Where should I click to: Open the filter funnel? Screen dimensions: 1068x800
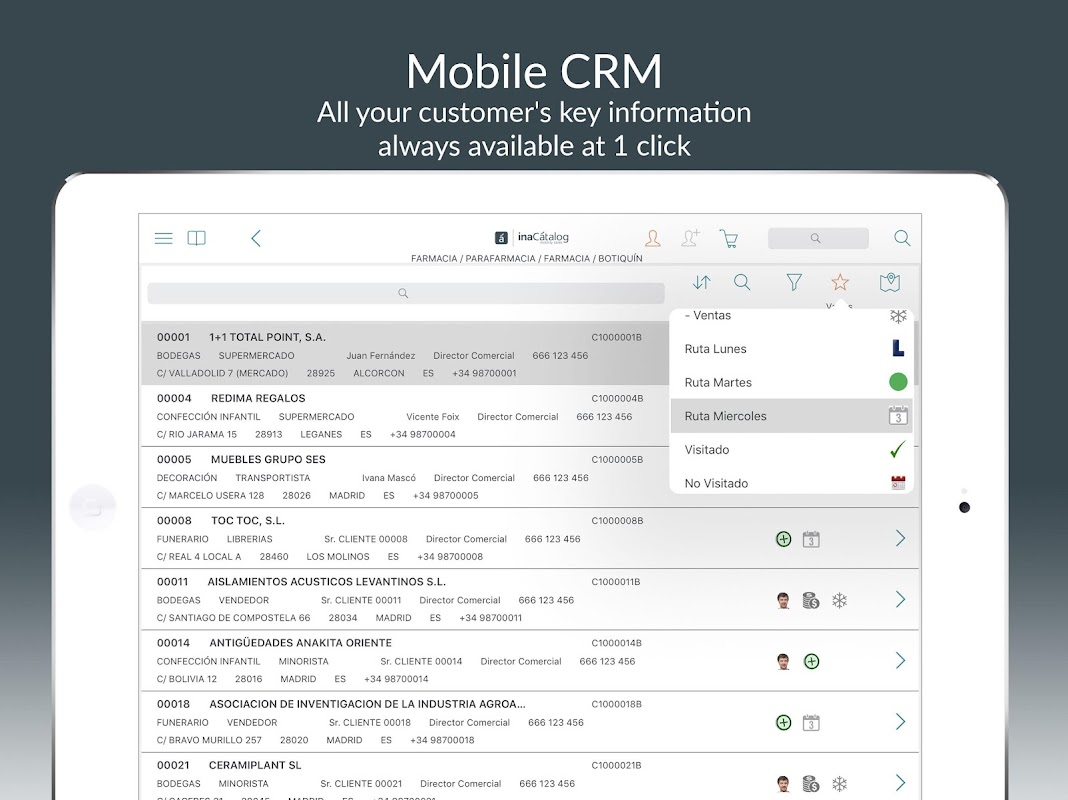[794, 282]
